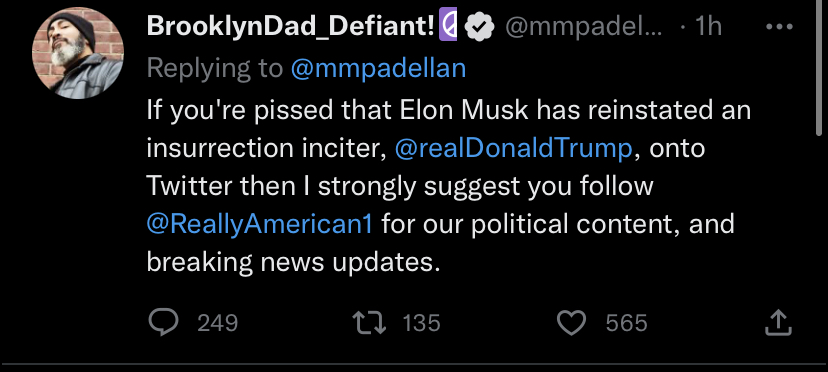Click the words 'Elon Musk' in tweet
Viewport: 828px width, 372px height.
[464, 110]
